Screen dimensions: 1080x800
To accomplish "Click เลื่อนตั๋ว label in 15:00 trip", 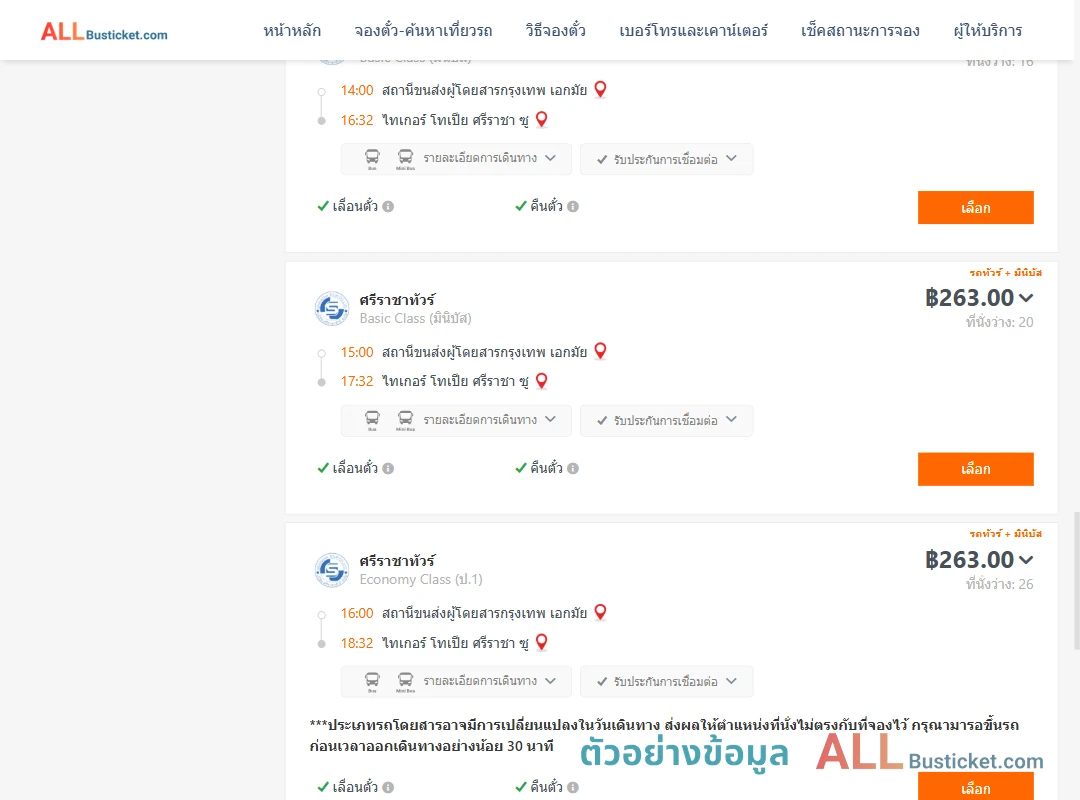I will coord(355,468).
